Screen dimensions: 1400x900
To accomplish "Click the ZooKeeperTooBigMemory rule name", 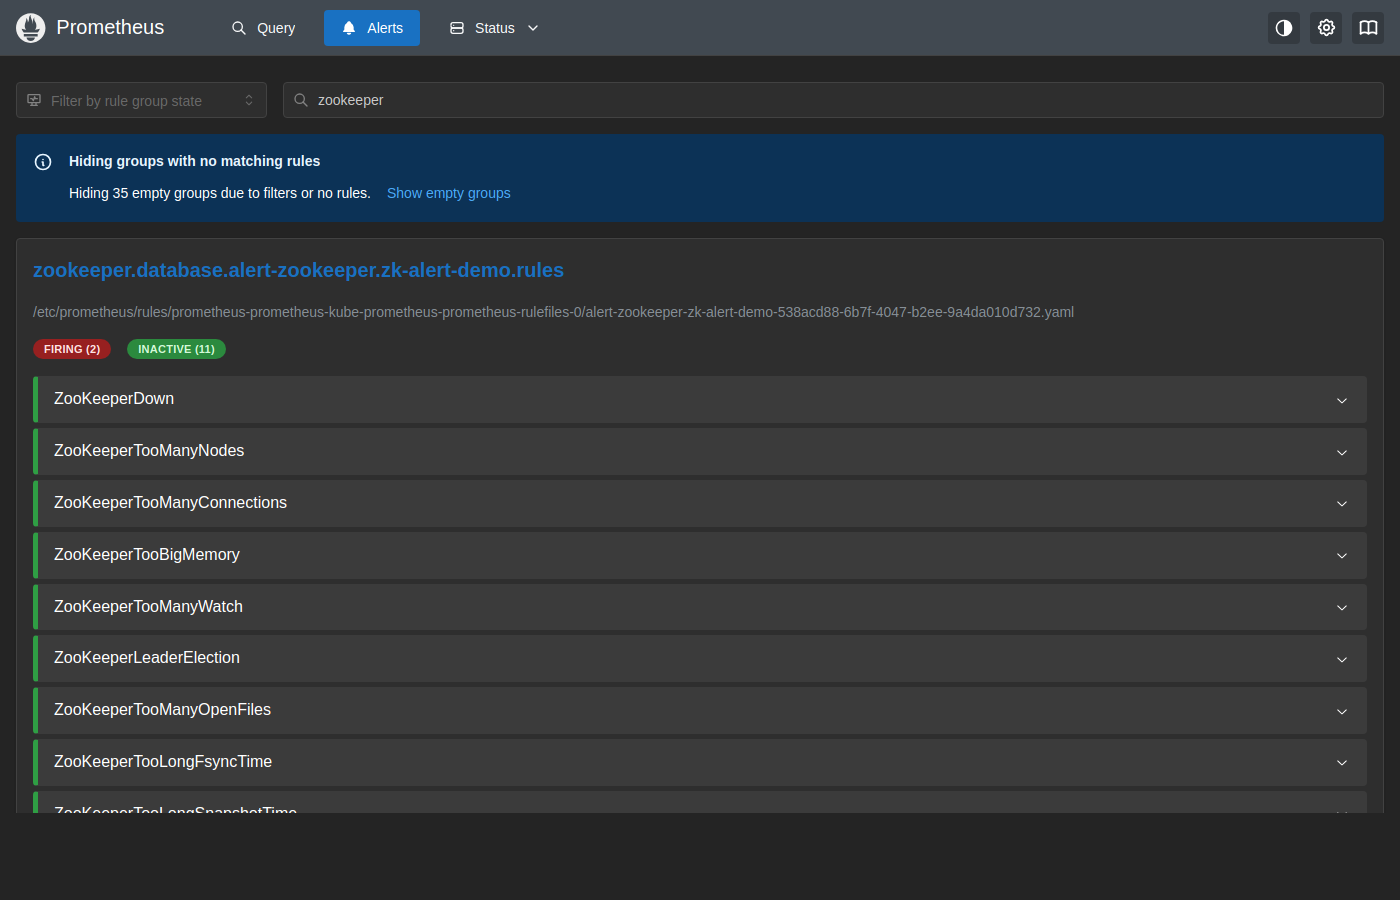I will click(x=147, y=555).
